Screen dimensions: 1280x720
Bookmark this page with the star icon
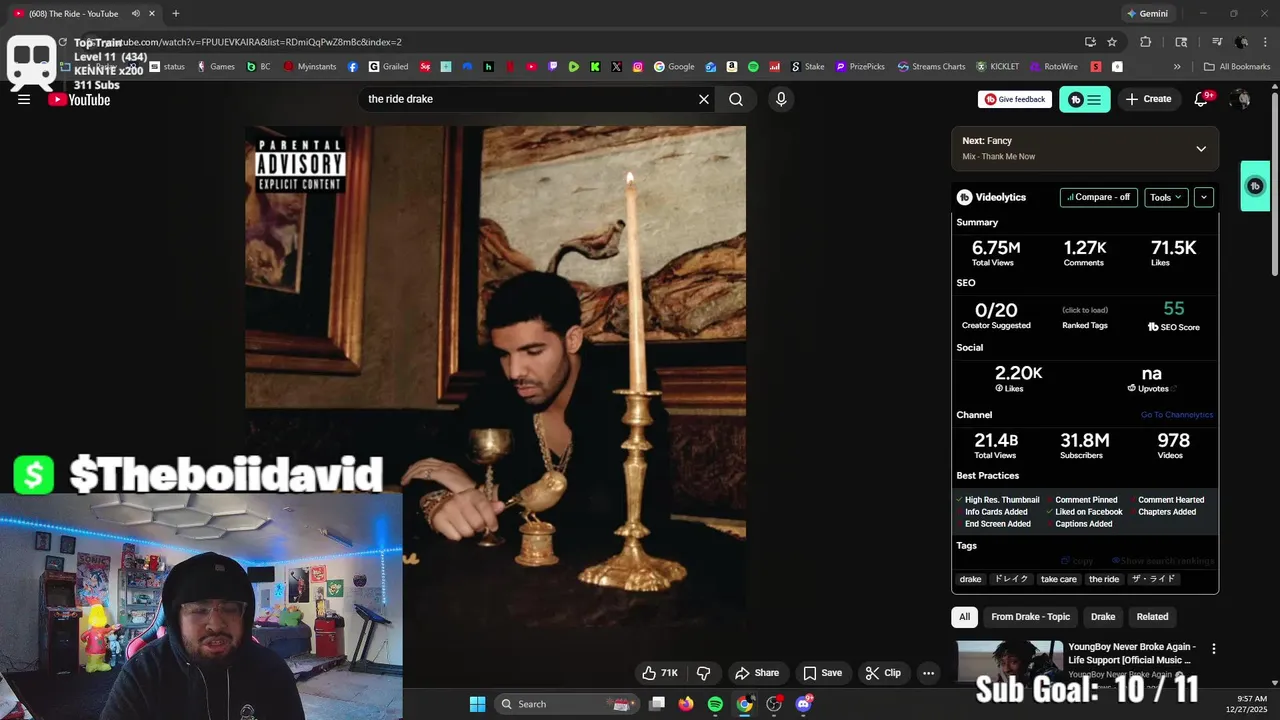coord(1112,42)
